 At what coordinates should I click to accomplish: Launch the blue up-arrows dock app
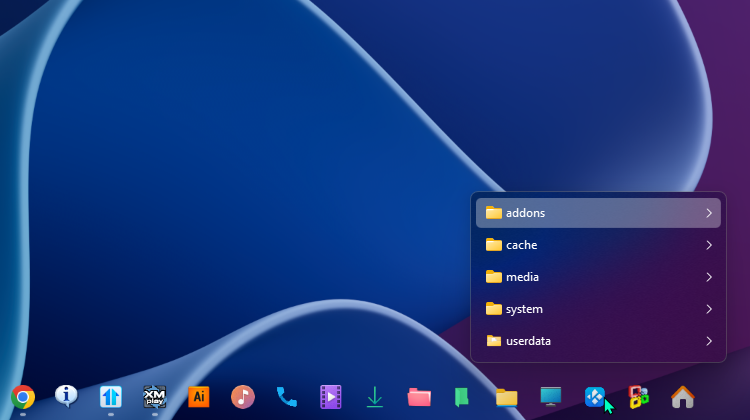click(110, 397)
